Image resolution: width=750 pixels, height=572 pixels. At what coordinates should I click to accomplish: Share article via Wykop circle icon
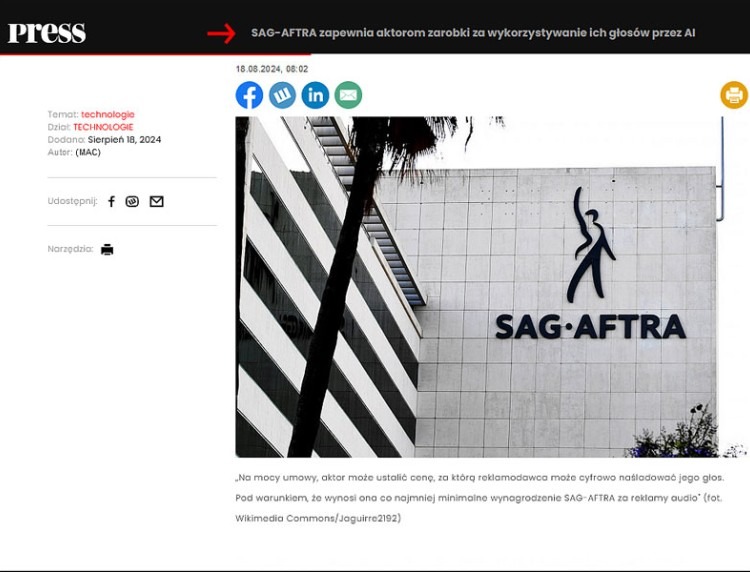(x=282, y=95)
